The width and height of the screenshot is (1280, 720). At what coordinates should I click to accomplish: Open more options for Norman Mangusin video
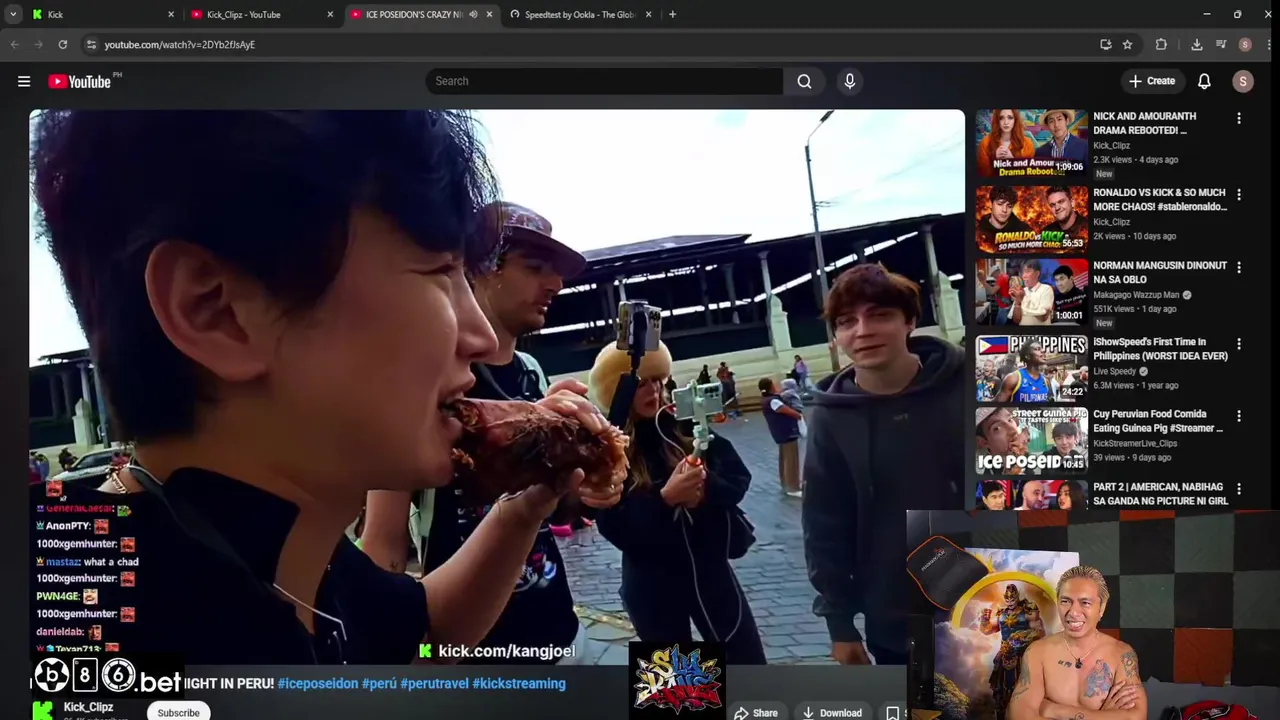pyautogui.click(x=1239, y=268)
